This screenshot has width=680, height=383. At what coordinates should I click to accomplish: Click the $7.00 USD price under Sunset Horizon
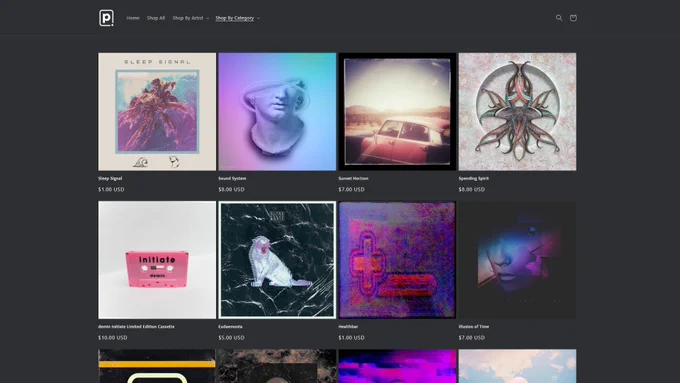click(x=351, y=190)
